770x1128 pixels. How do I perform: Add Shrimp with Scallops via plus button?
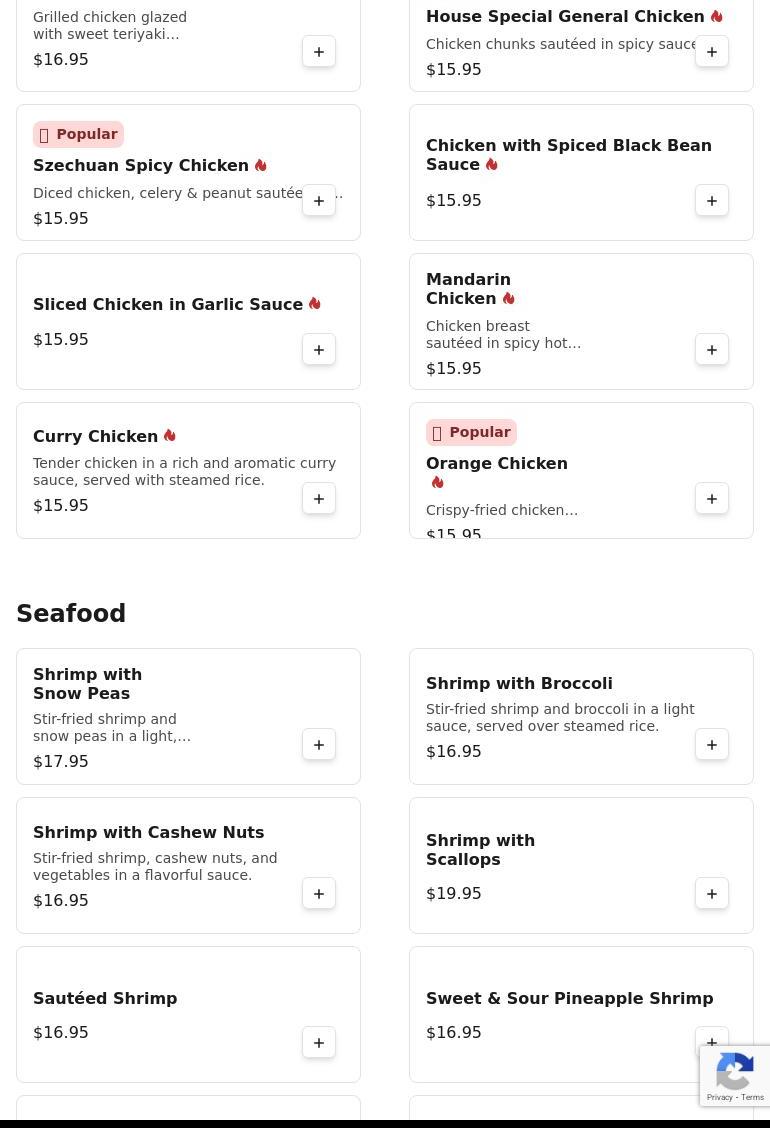(x=712, y=894)
